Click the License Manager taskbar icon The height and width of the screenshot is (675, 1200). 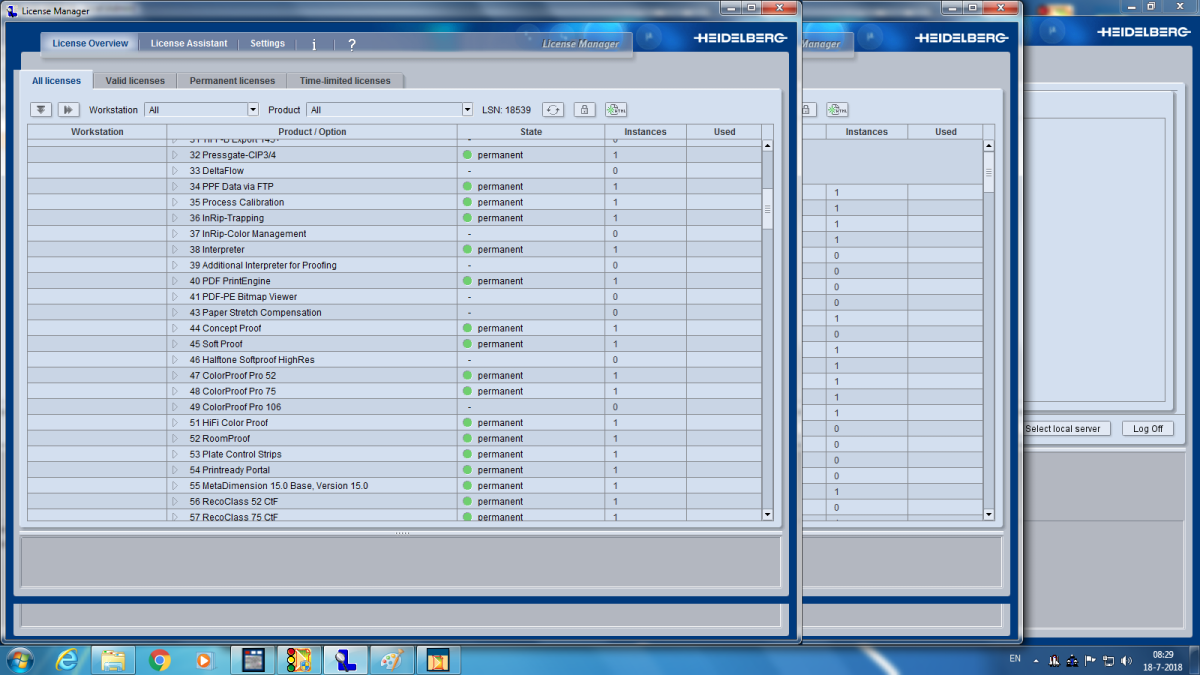[x=346, y=660]
